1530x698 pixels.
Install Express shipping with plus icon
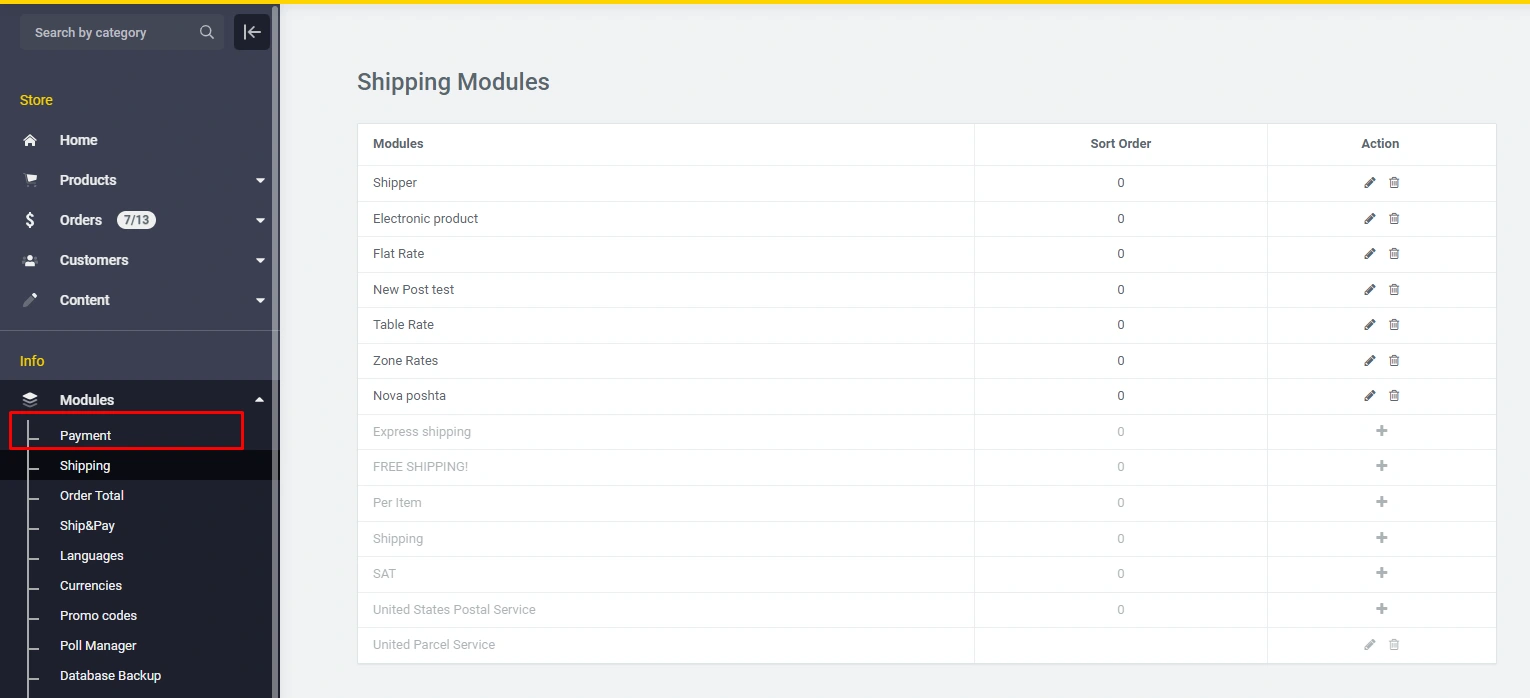(1381, 431)
